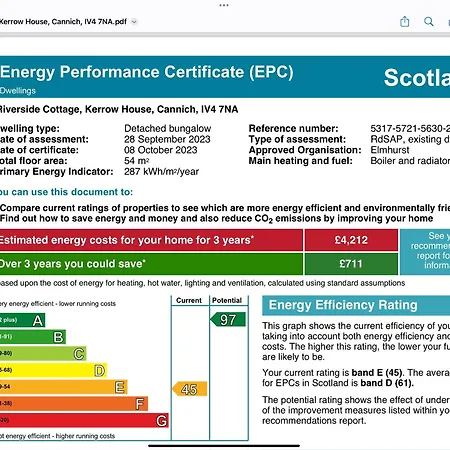Click the 'Reference number:' label
This screenshot has width=450, height=450.
tap(293, 128)
